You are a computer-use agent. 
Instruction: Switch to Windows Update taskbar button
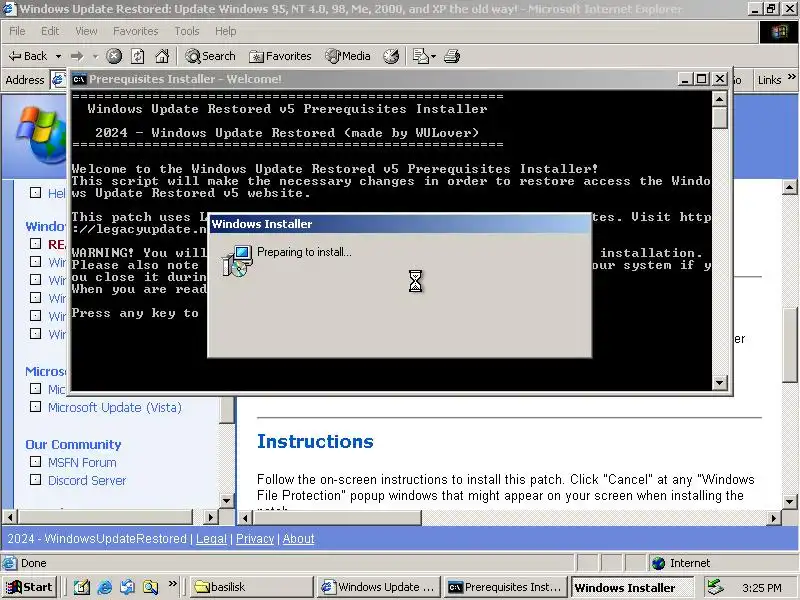tap(379, 587)
